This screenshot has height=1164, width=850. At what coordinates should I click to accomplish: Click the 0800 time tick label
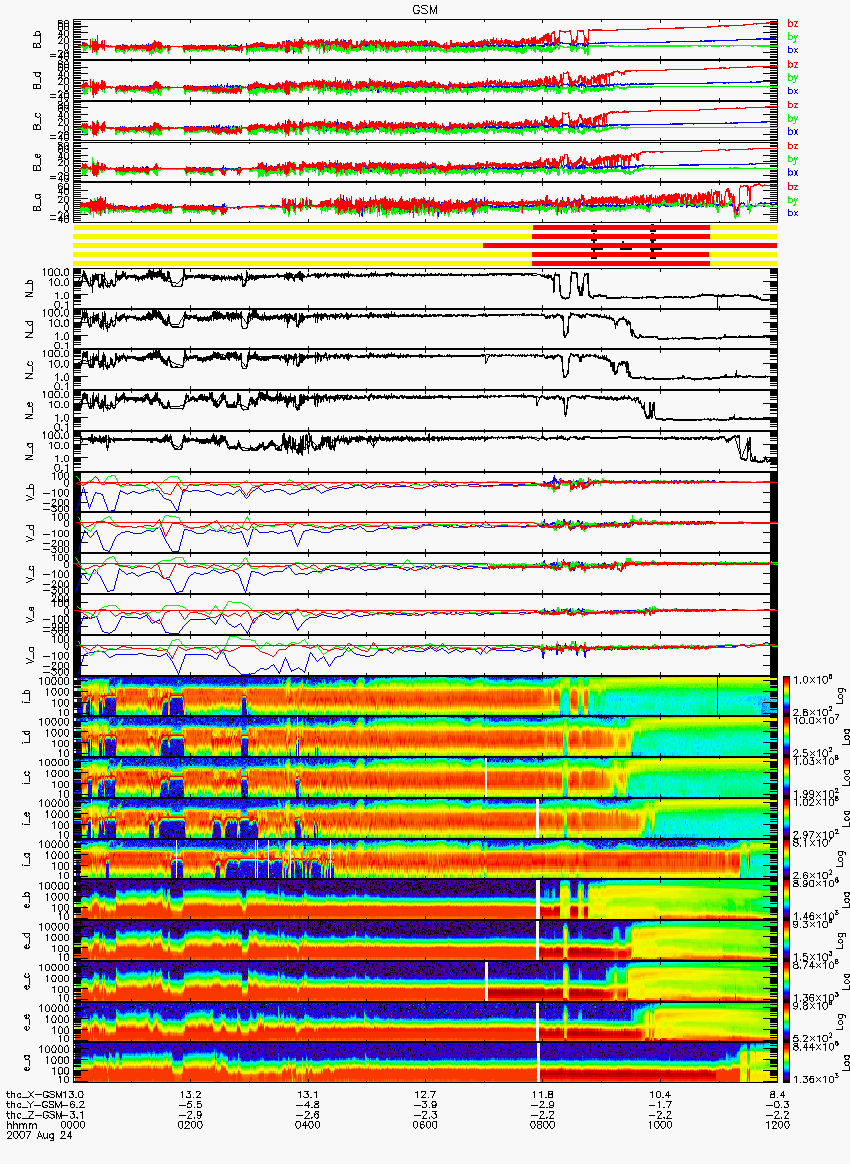[543, 1125]
